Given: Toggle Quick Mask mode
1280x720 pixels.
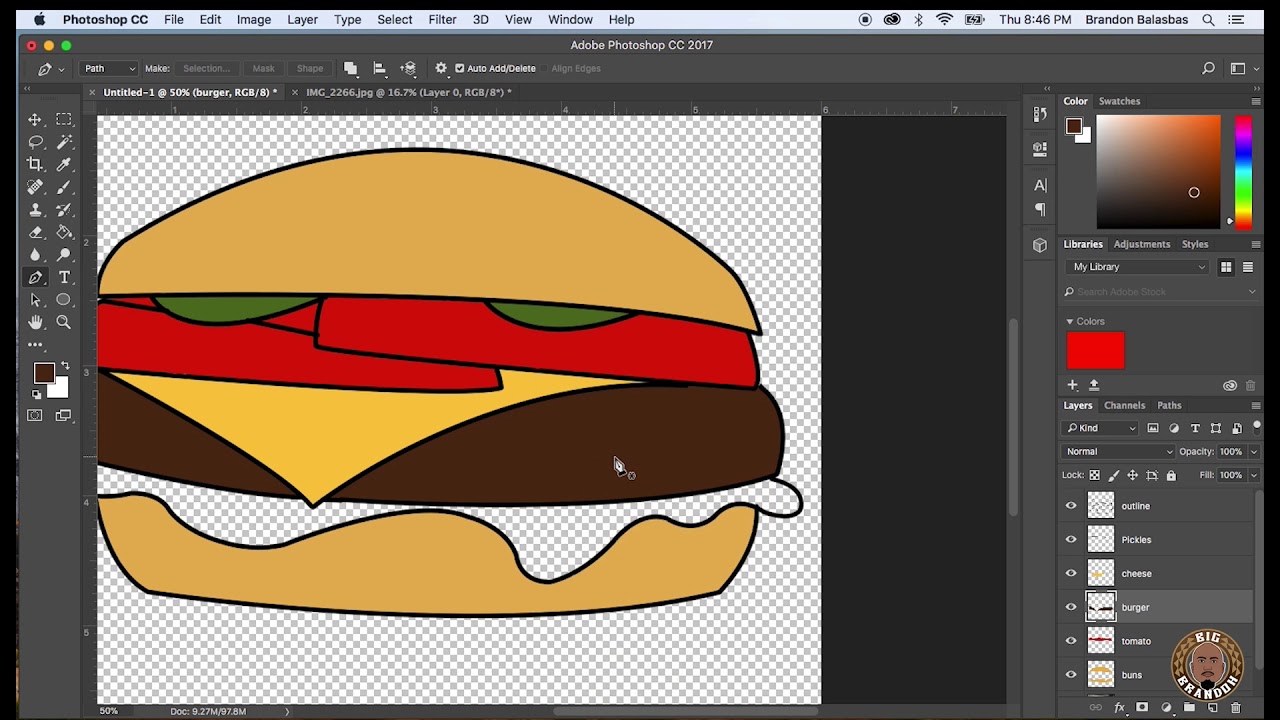Looking at the screenshot, I should click(35, 416).
